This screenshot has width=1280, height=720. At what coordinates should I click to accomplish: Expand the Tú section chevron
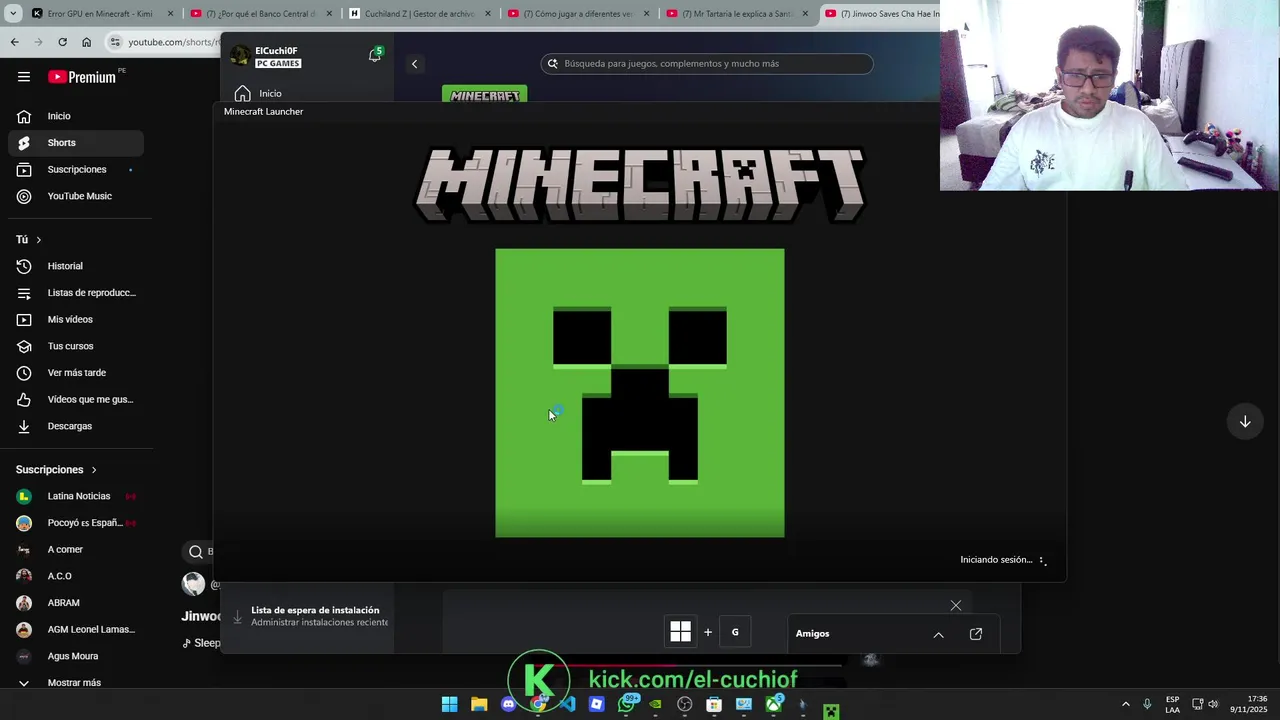click(39, 240)
